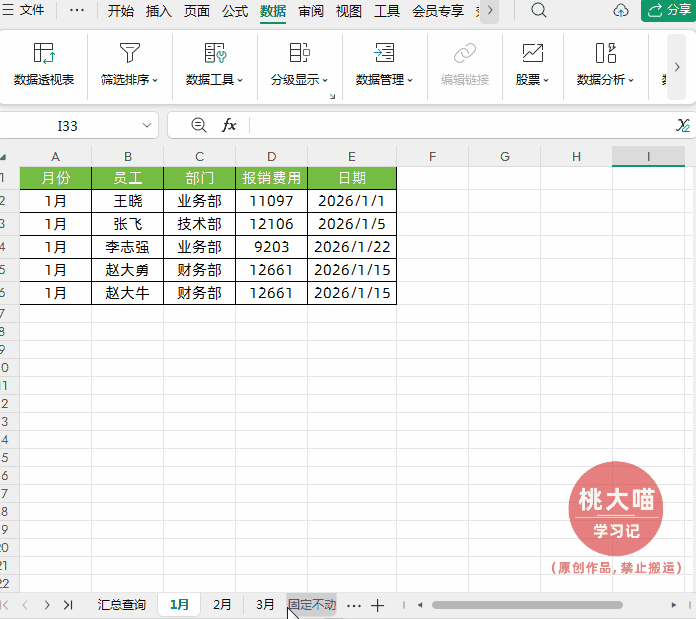Click the 月份 header cell
Viewport: 696px width, 619px height.
point(55,178)
